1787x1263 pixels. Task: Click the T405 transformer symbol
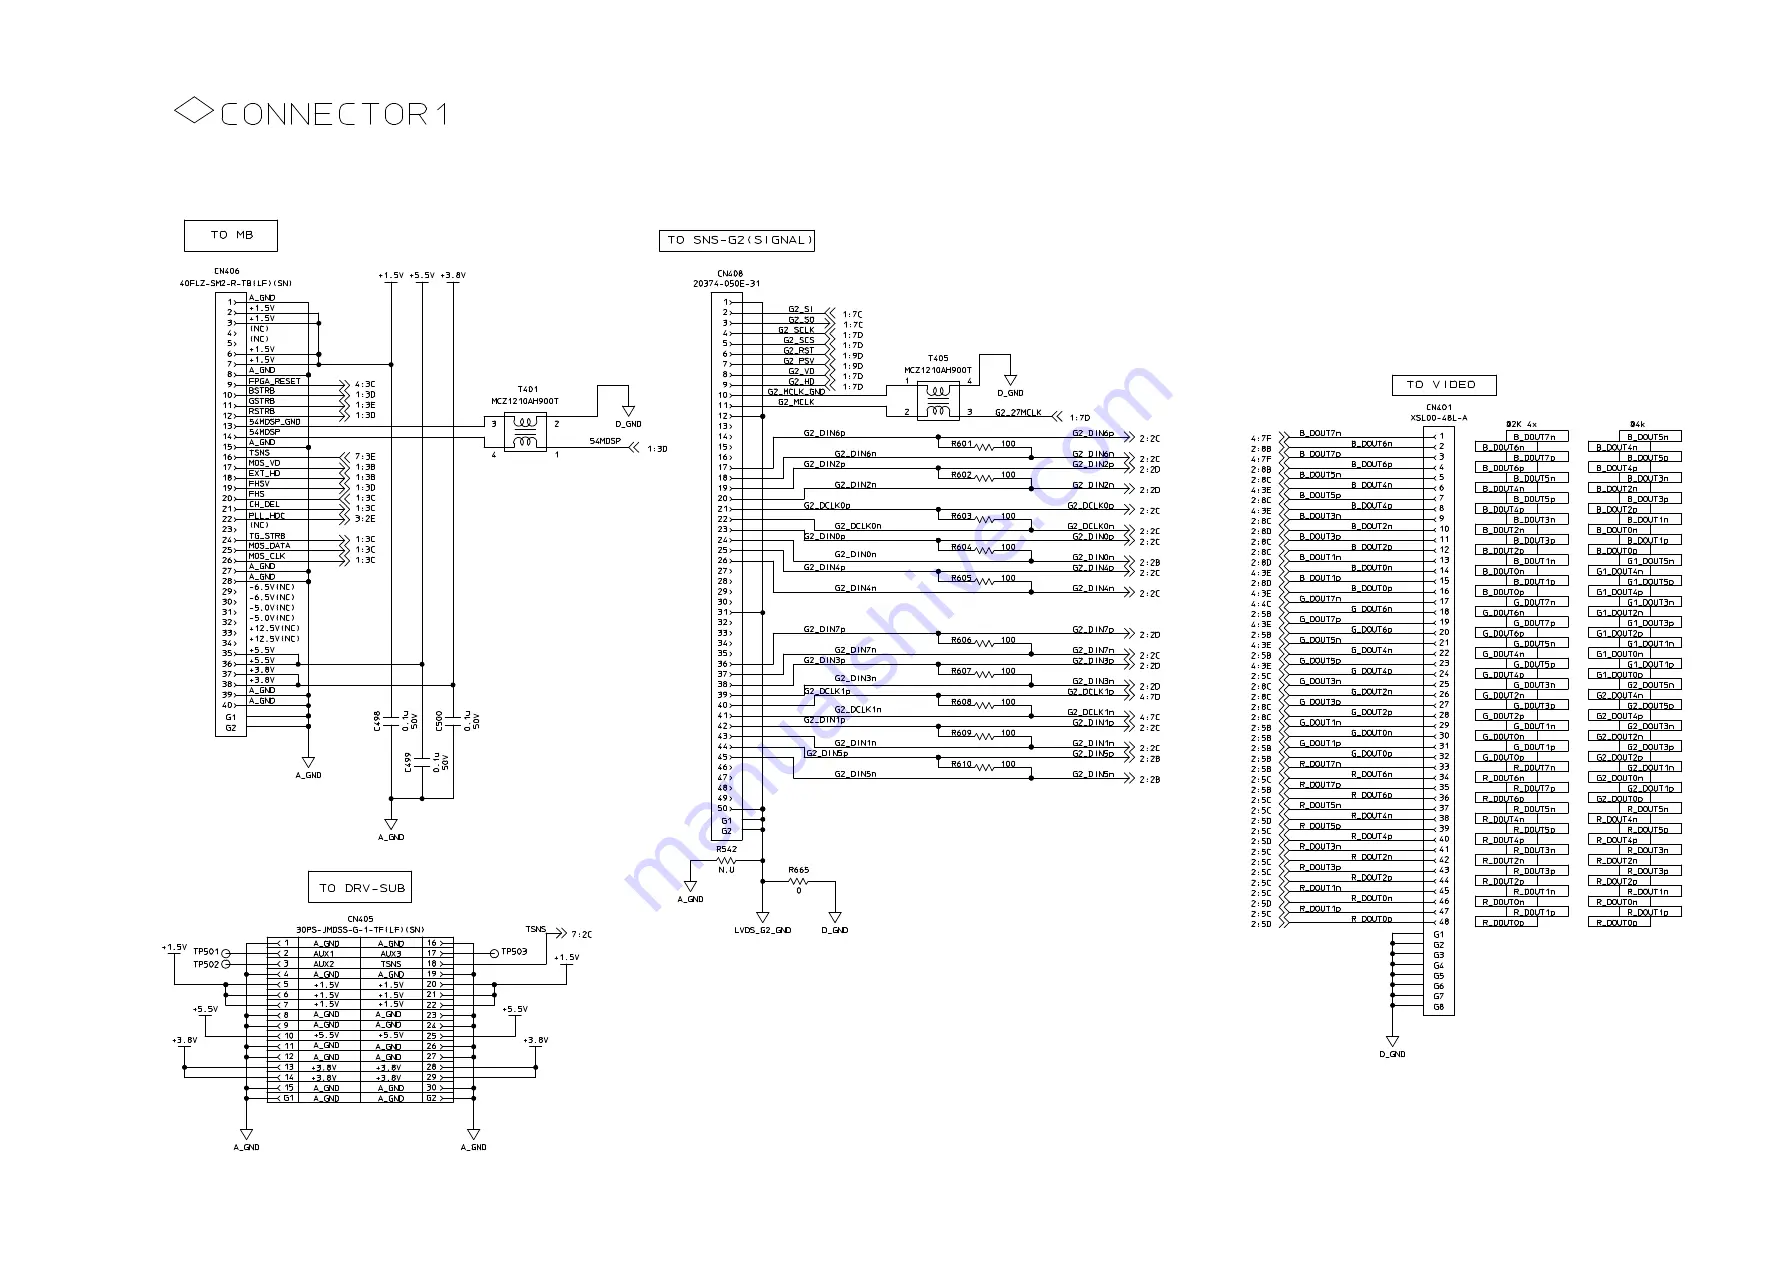pyautogui.click(x=938, y=400)
